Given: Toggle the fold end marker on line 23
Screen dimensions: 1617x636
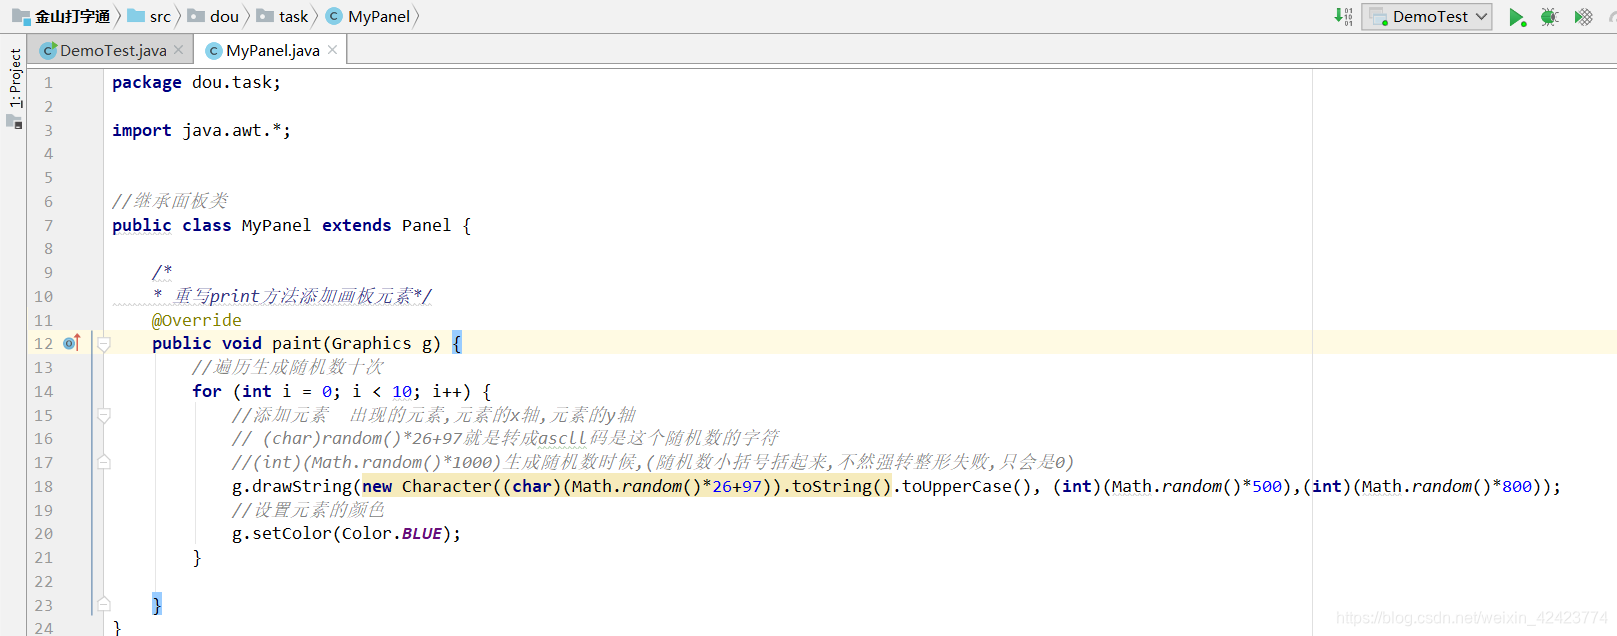Looking at the screenshot, I should coord(103,605).
